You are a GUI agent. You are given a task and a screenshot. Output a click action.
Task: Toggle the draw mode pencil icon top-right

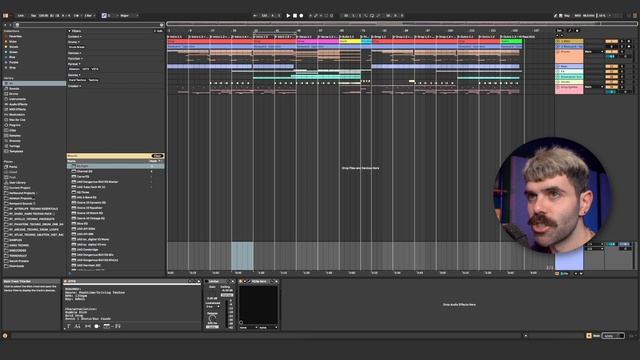pyautogui.click(x=556, y=16)
